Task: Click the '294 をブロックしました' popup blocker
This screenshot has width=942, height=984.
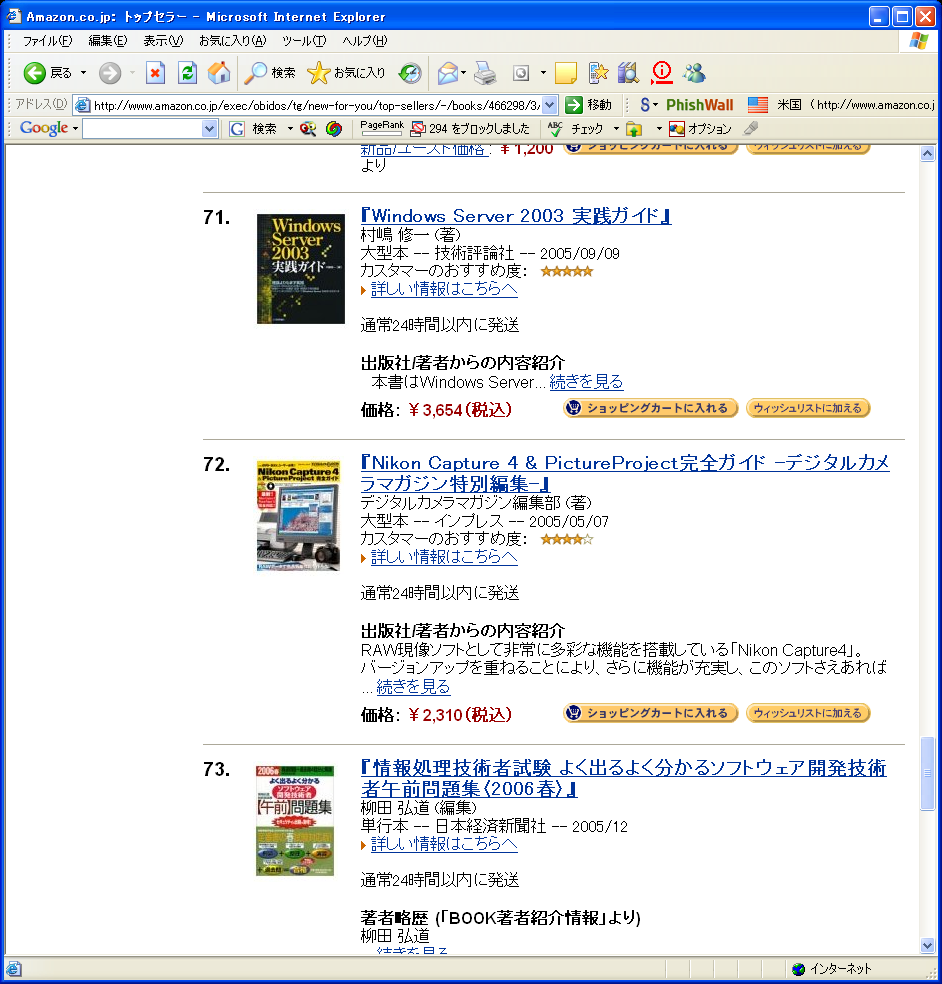Action: pyautogui.click(x=470, y=129)
